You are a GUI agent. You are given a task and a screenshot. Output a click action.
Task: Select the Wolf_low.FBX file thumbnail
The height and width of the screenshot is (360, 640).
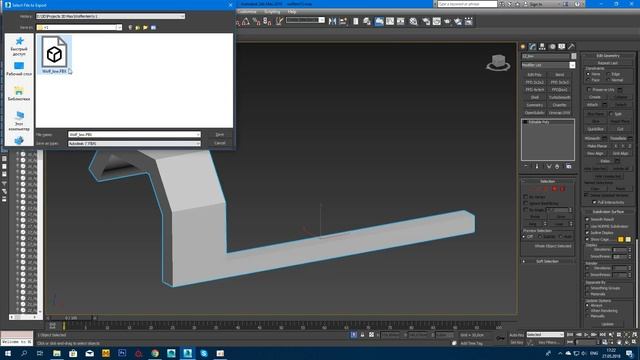(55, 55)
